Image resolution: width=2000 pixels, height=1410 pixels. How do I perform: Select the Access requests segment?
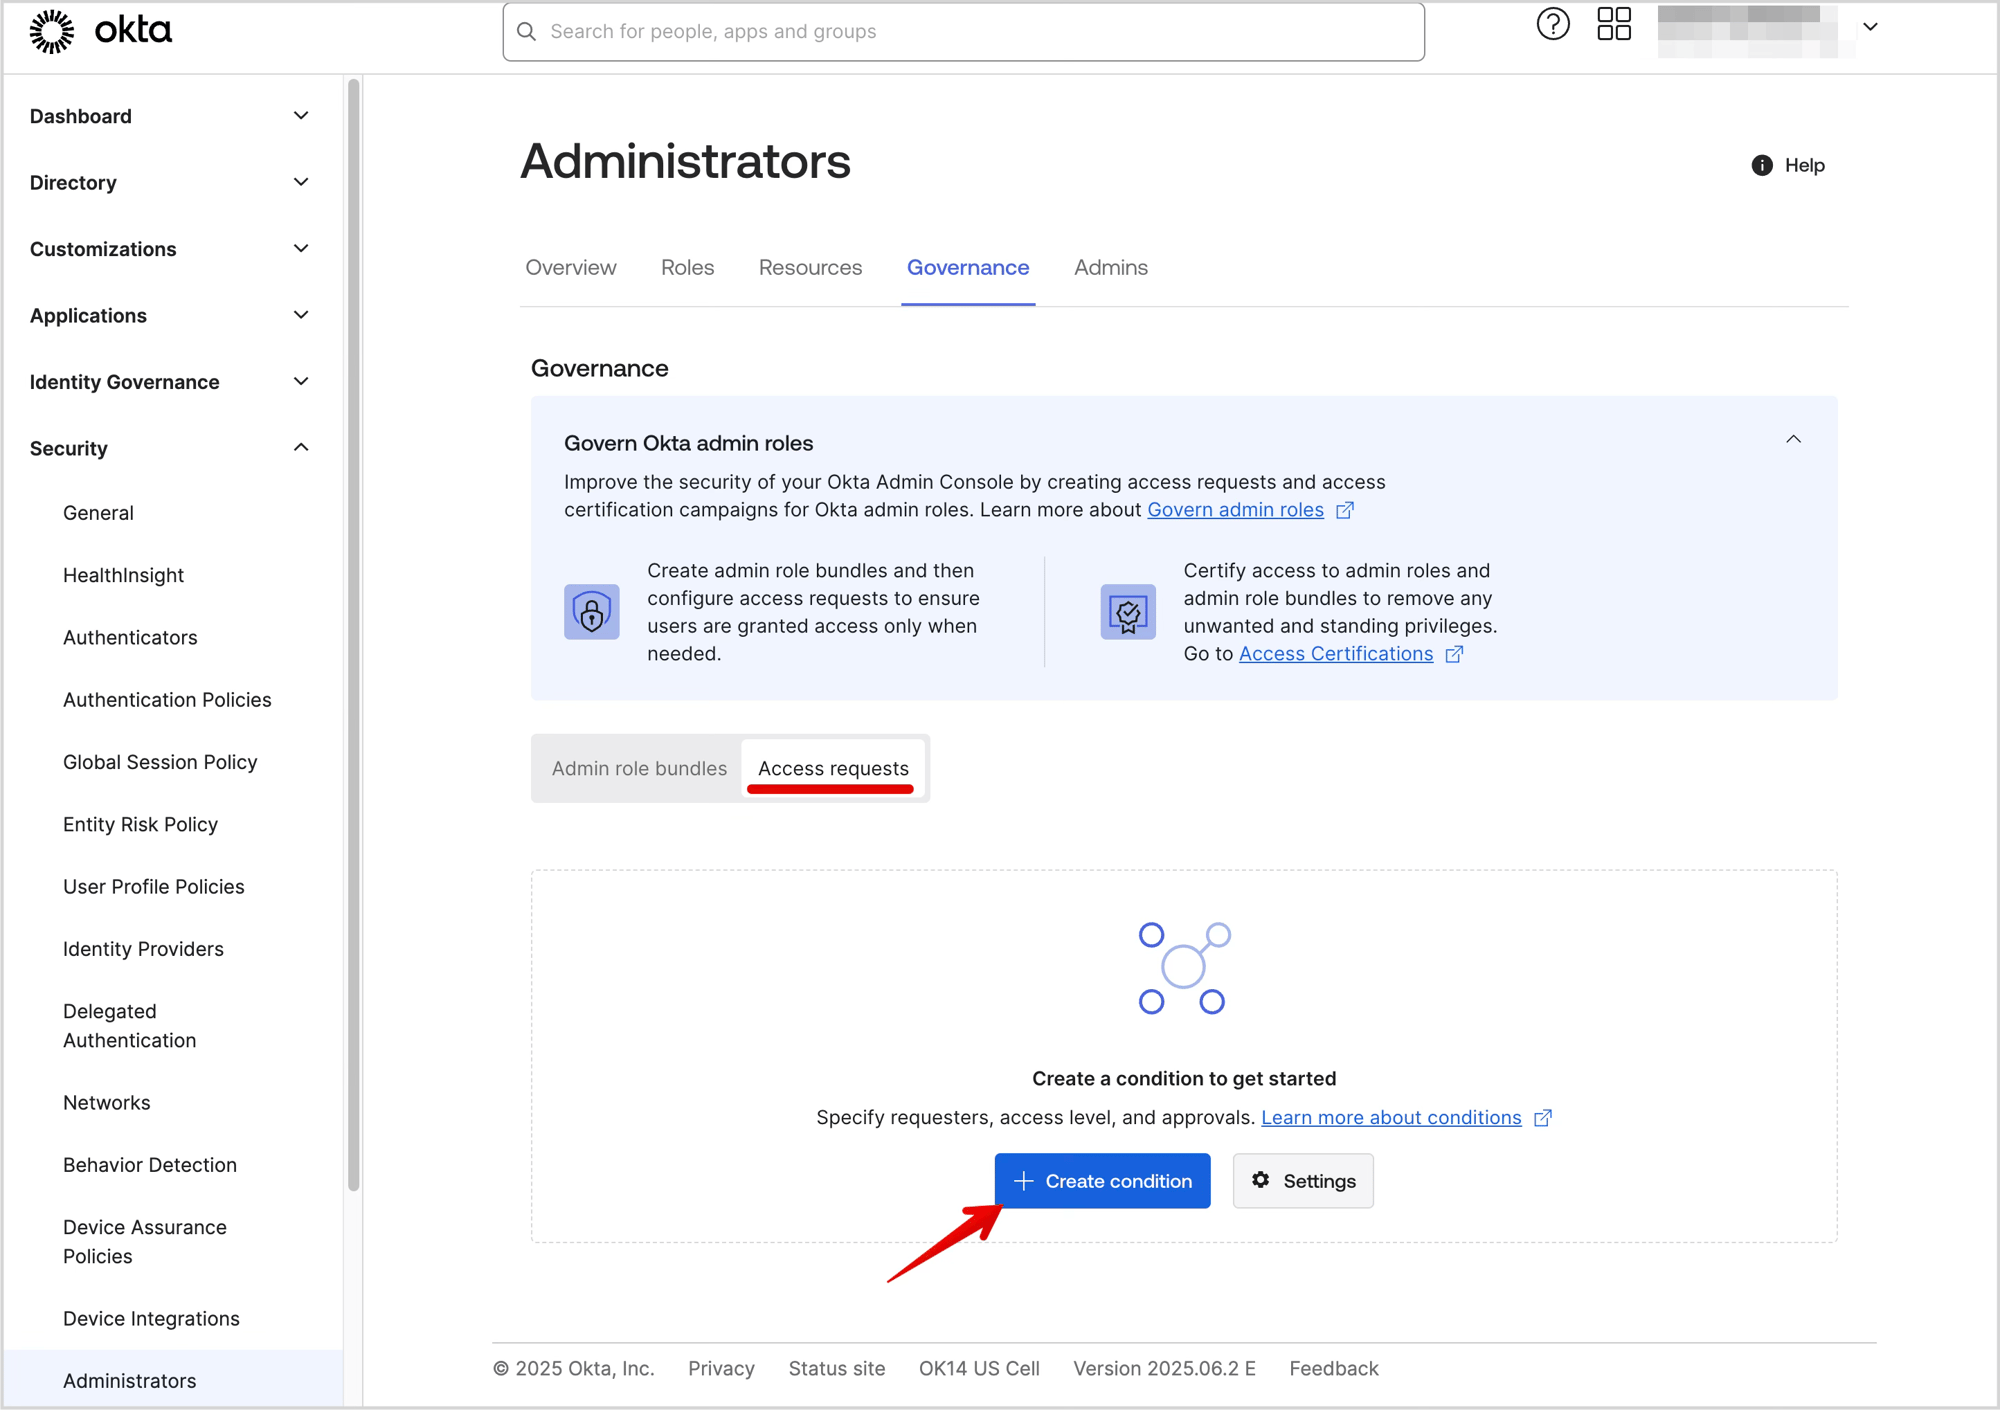tap(833, 768)
